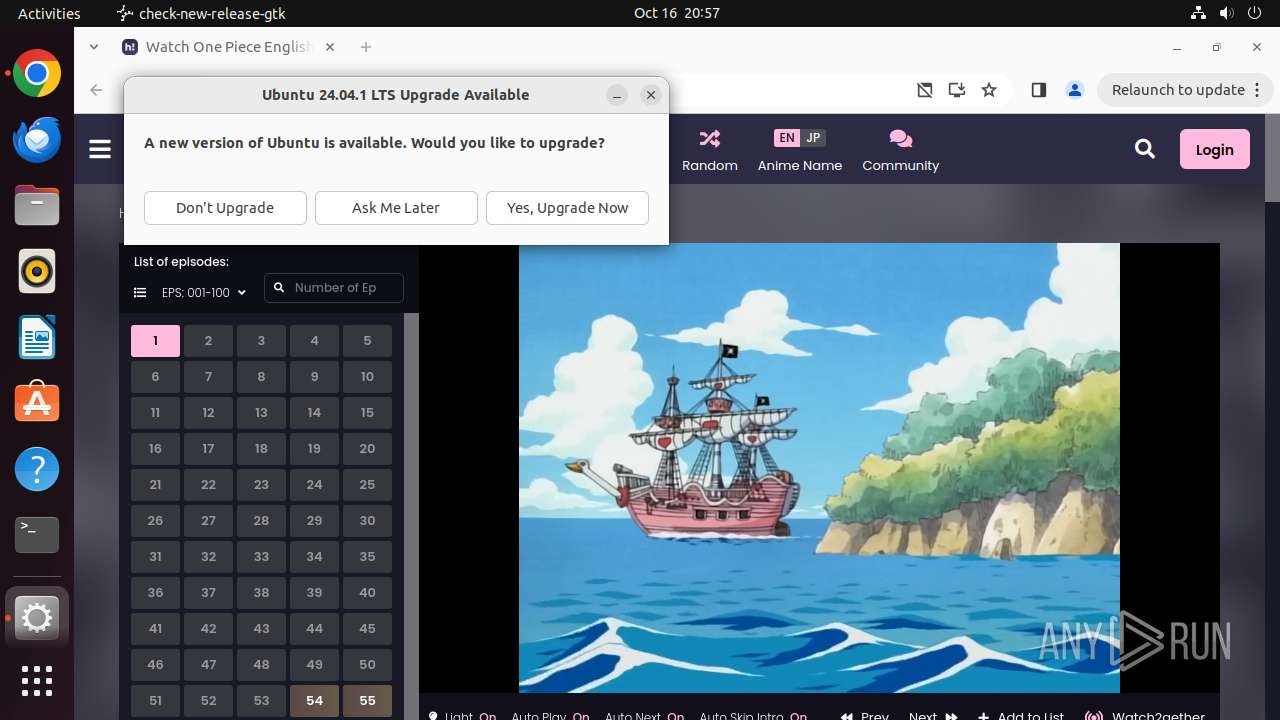The width and height of the screenshot is (1280, 720).
Task: Open Chrome side panel icon
Action: click(x=1038, y=90)
